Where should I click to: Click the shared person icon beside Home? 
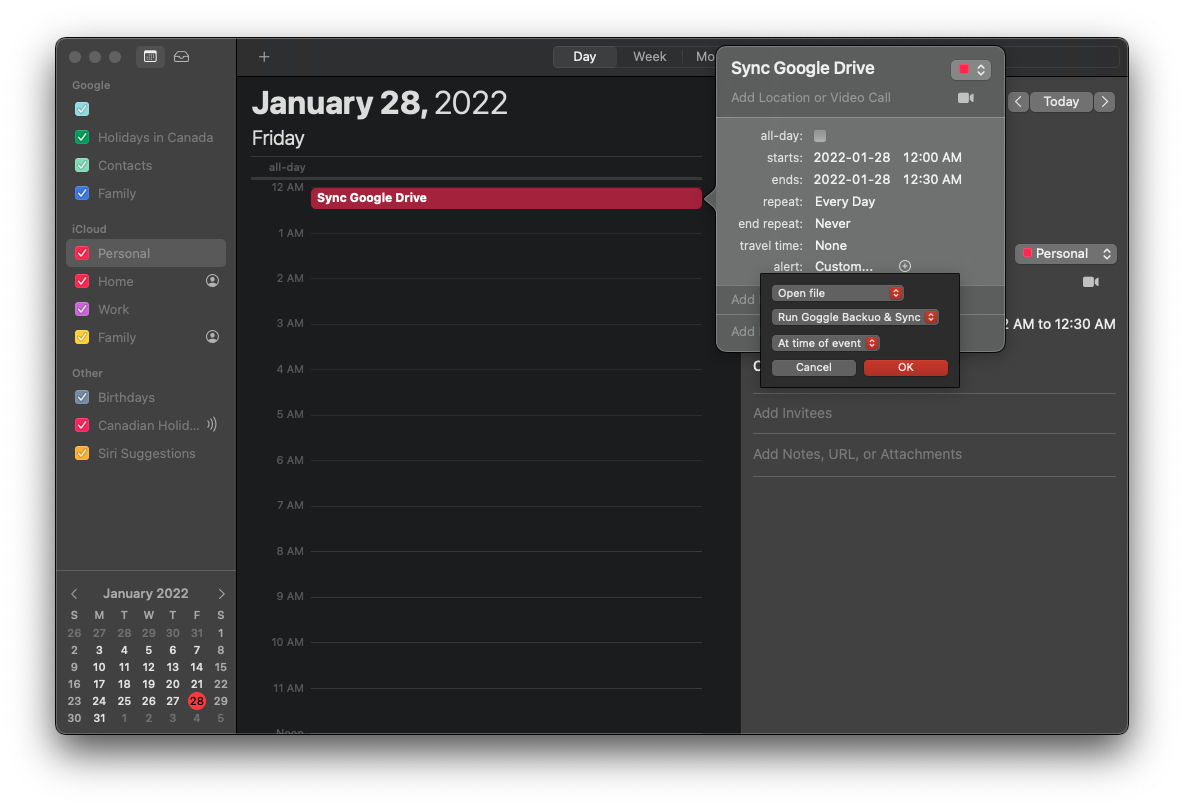212,281
